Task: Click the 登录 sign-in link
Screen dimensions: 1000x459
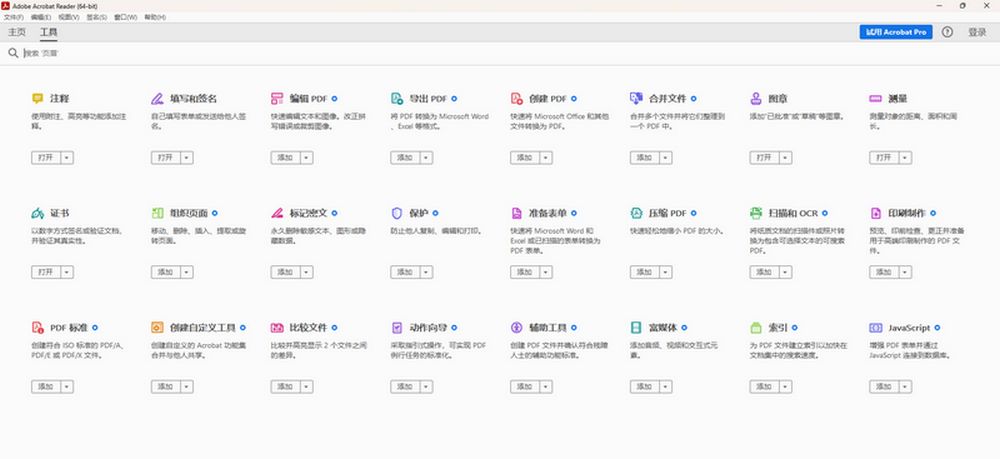Action: [977, 32]
